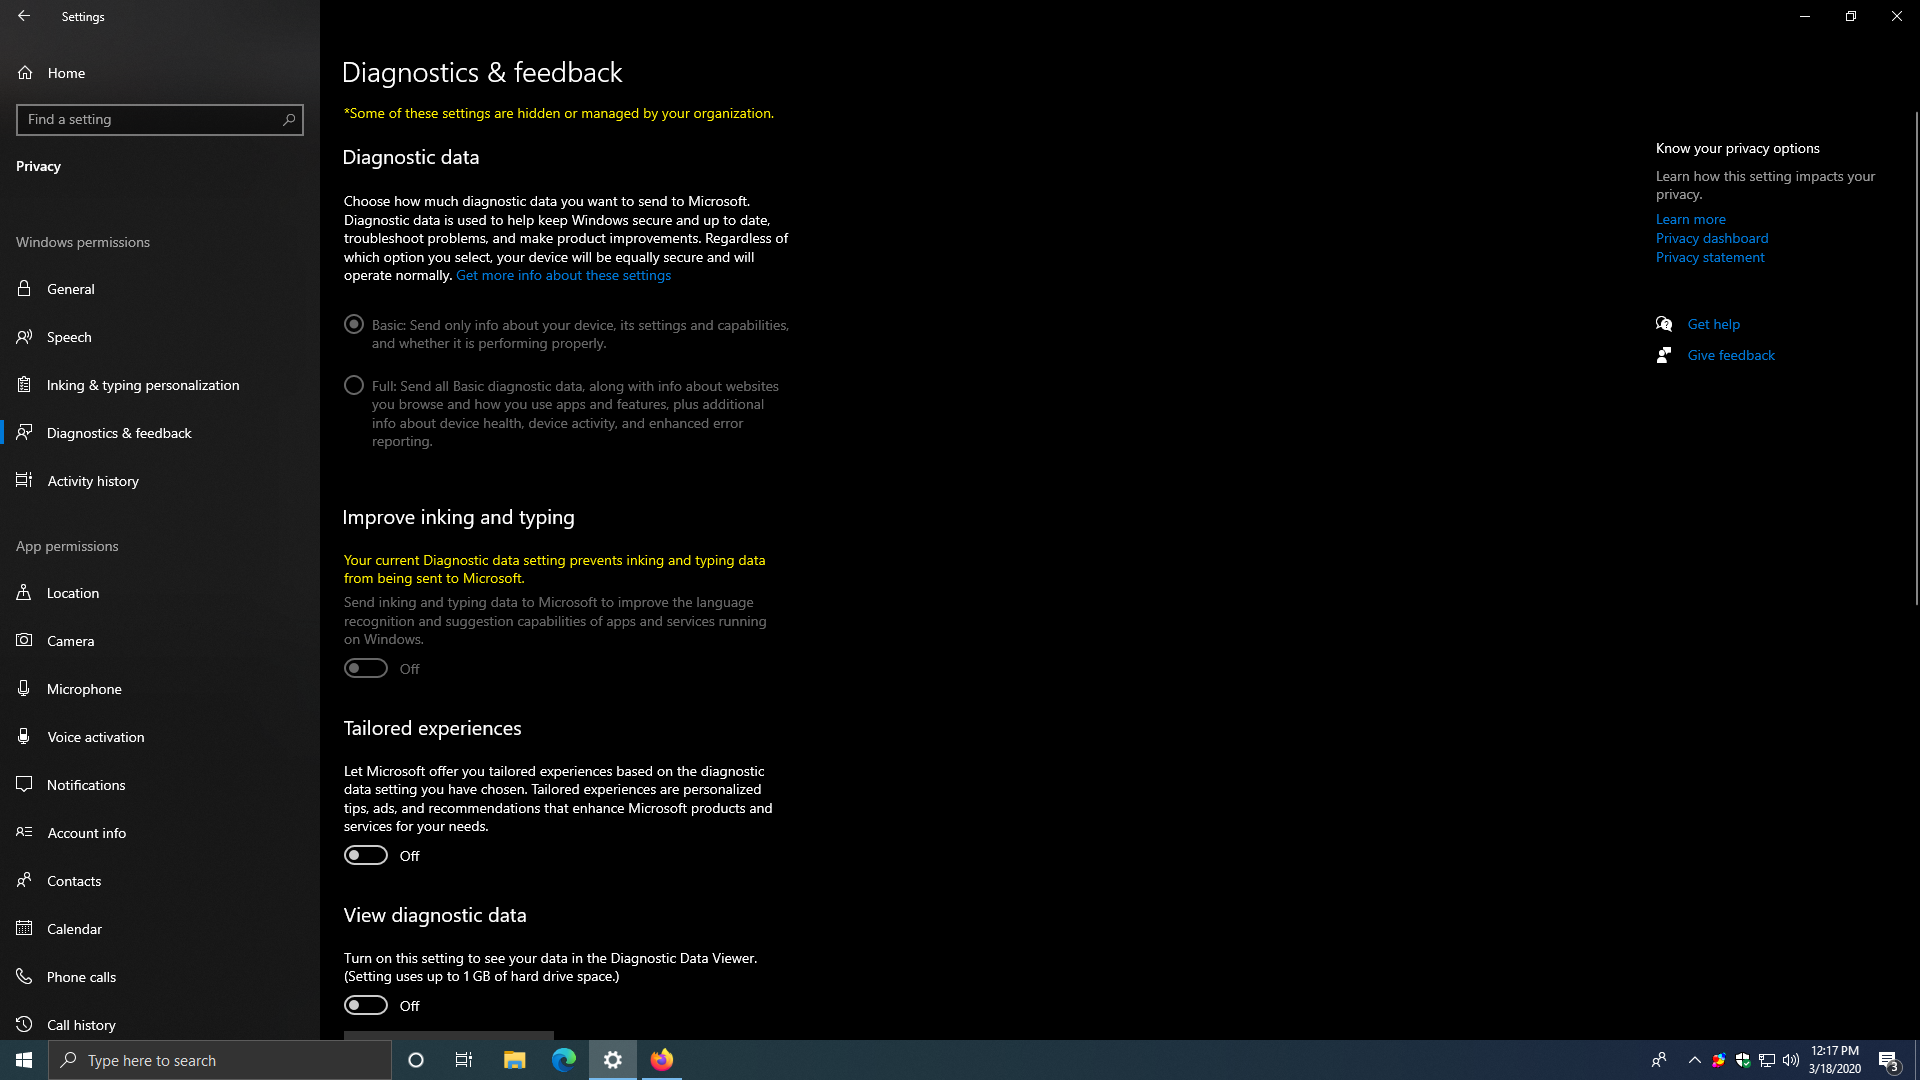Open Microphone permissions icon
The width and height of the screenshot is (1920, 1080).
pyautogui.click(x=25, y=689)
